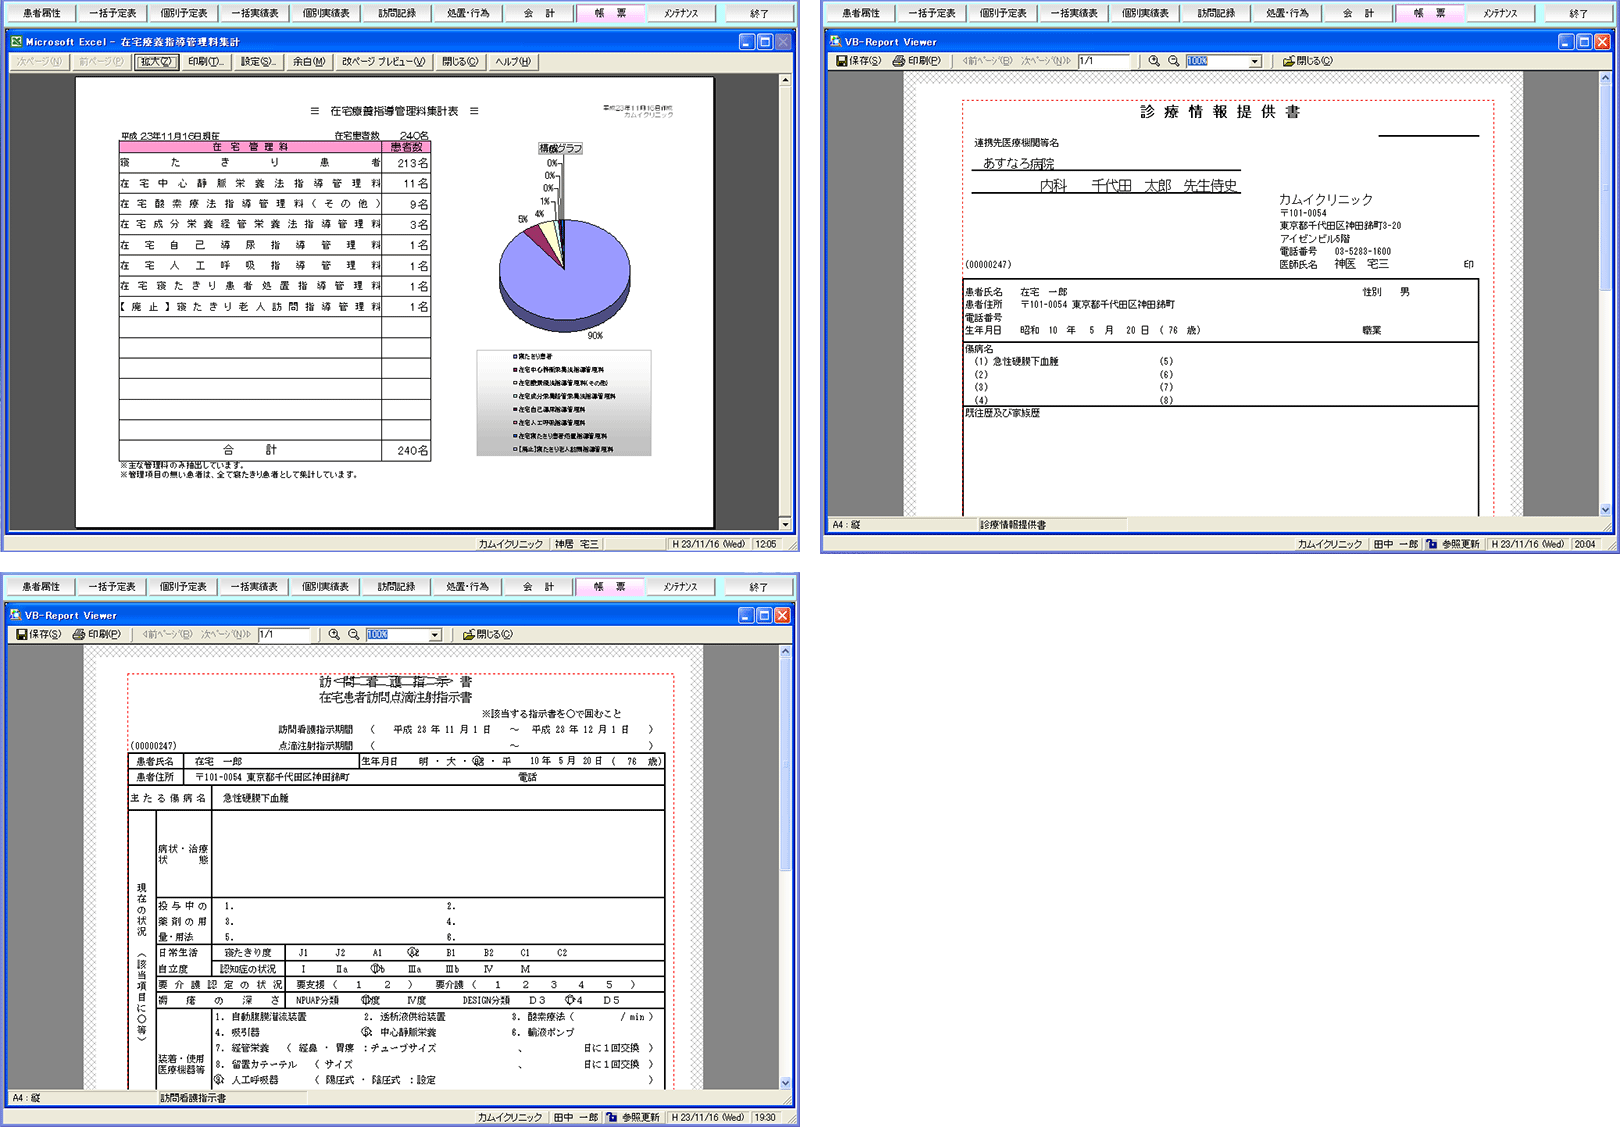Open the 患者属性 tab above the Excel window

[x=42, y=13]
